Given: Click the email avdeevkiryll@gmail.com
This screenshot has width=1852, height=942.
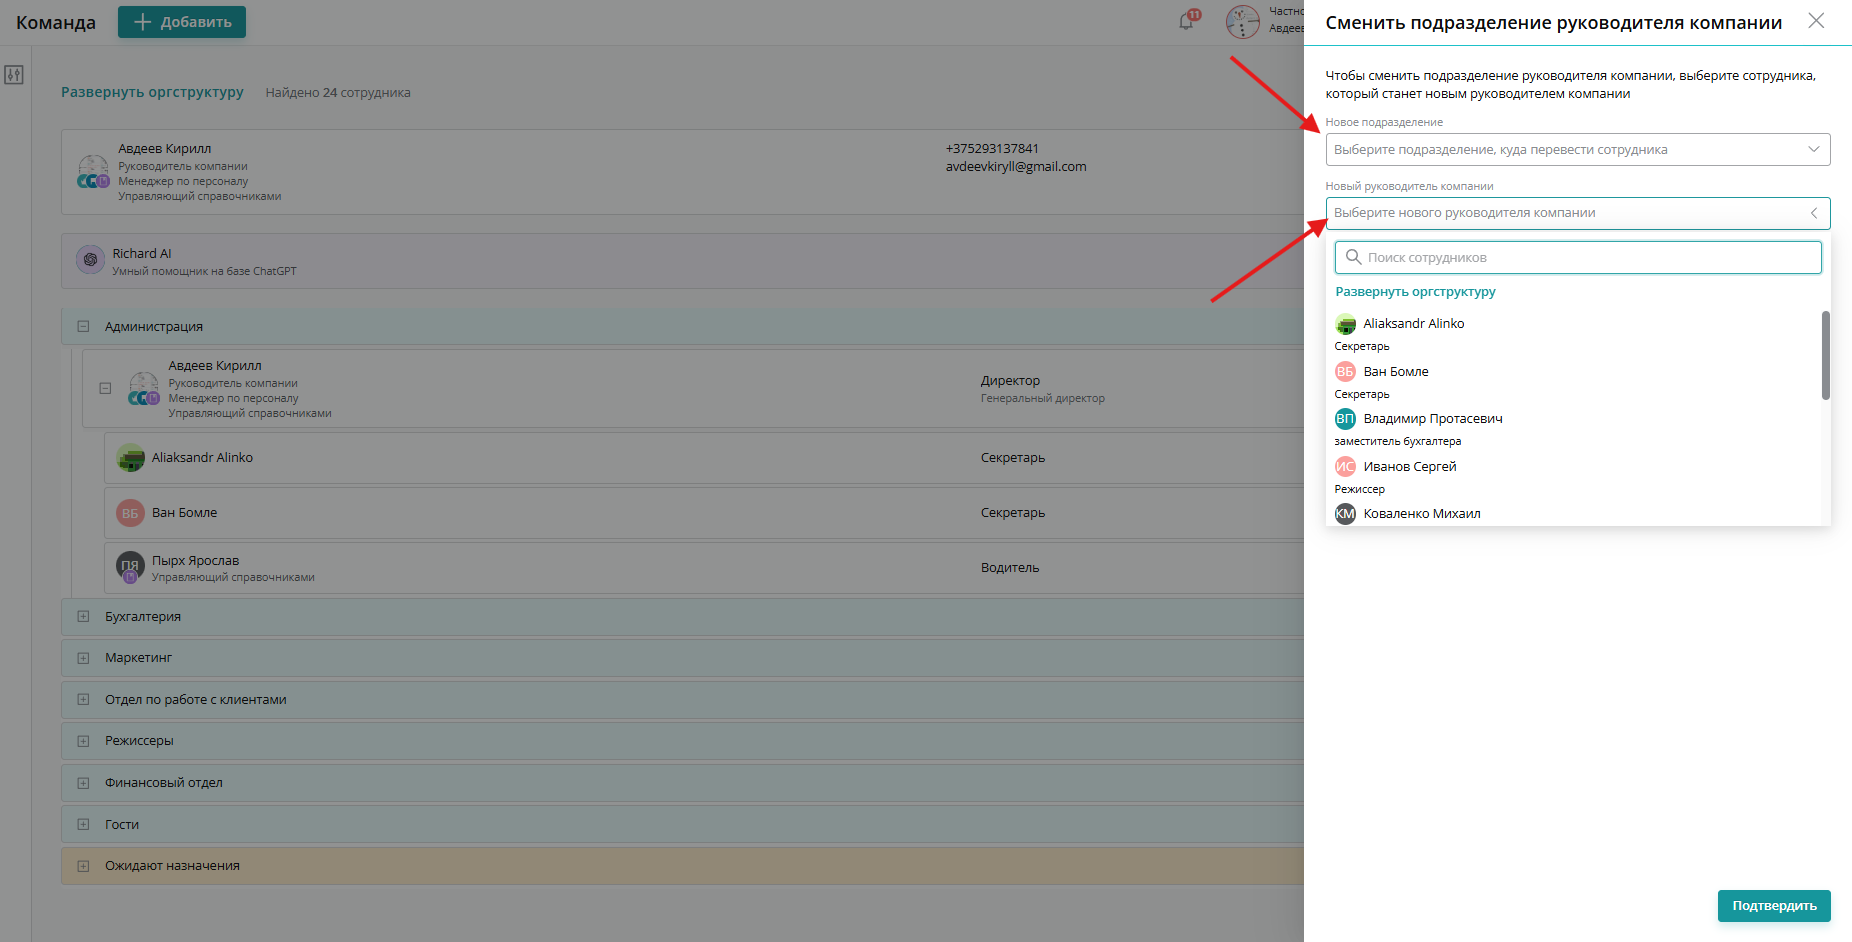Looking at the screenshot, I should click(1016, 167).
